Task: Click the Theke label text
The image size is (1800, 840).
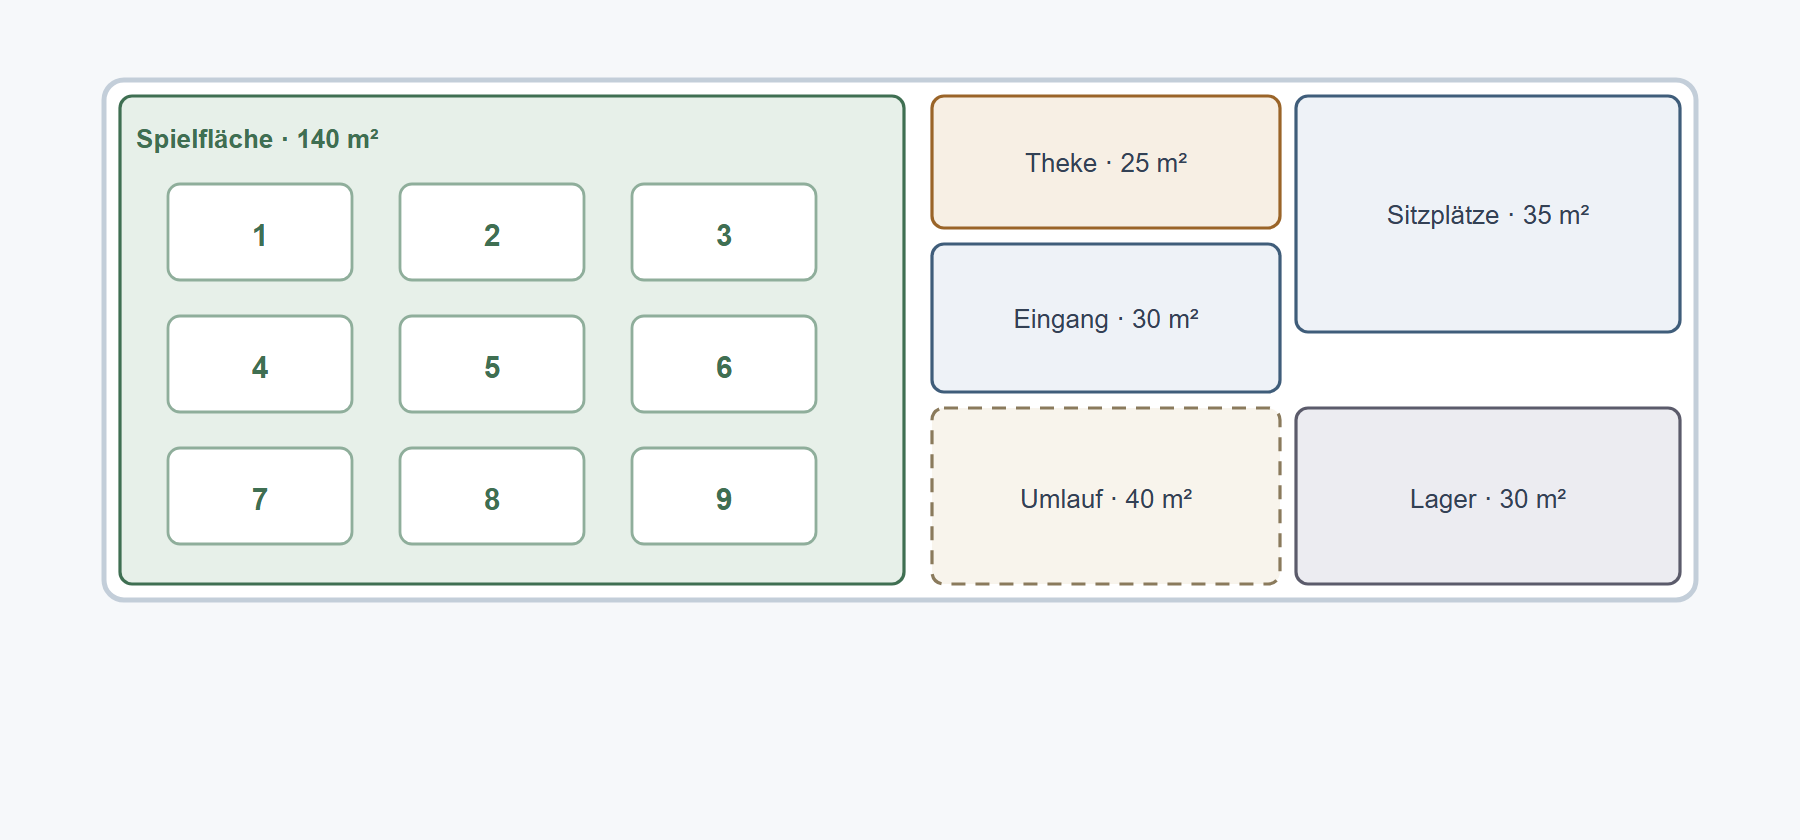Action: pyautogui.click(x=1106, y=163)
